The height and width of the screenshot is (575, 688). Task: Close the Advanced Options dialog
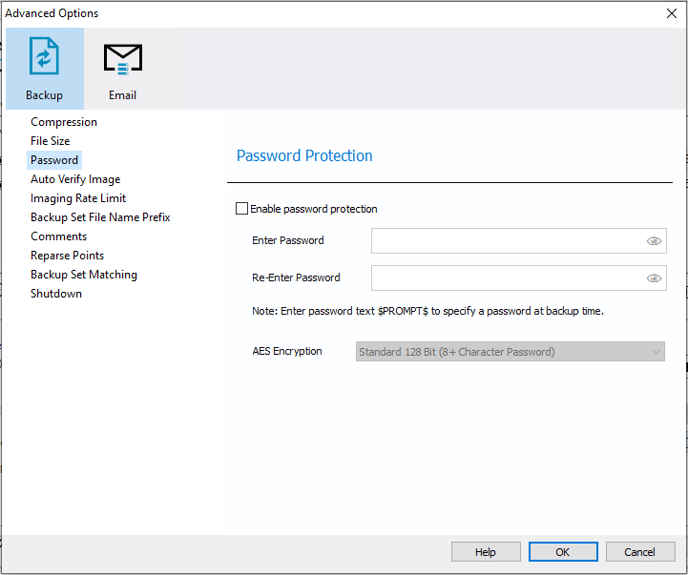[671, 14]
